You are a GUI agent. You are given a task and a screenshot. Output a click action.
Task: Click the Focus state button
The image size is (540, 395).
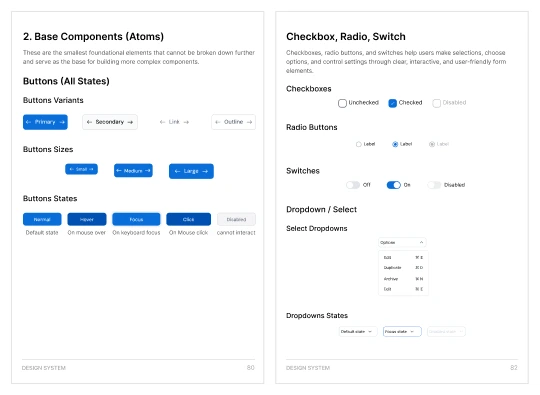[136, 219]
